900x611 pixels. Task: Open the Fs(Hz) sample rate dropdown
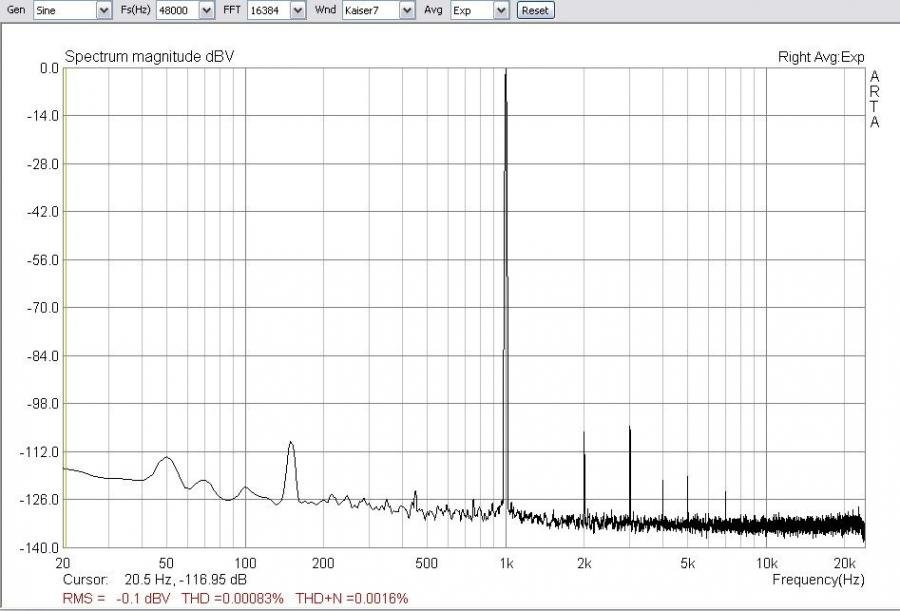[185, 10]
